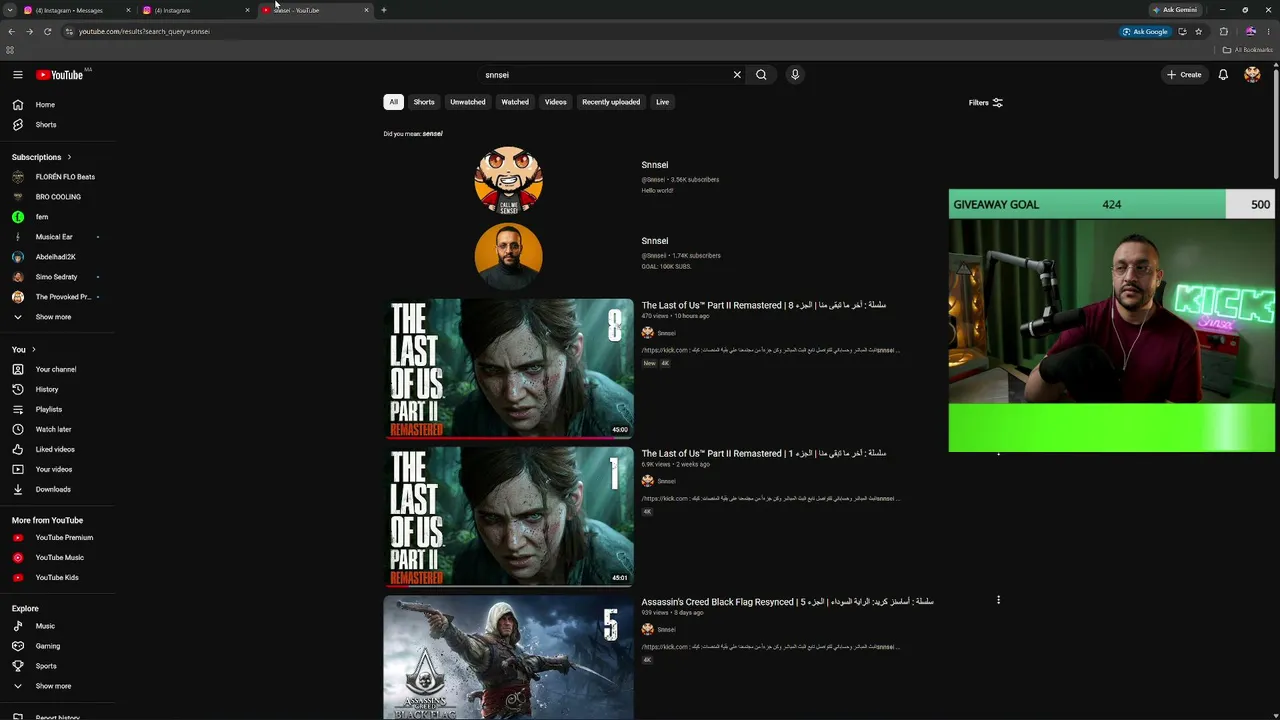Close the snnsei - YouTube tab
Screen dimensions: 1280x720
point(366,10)
